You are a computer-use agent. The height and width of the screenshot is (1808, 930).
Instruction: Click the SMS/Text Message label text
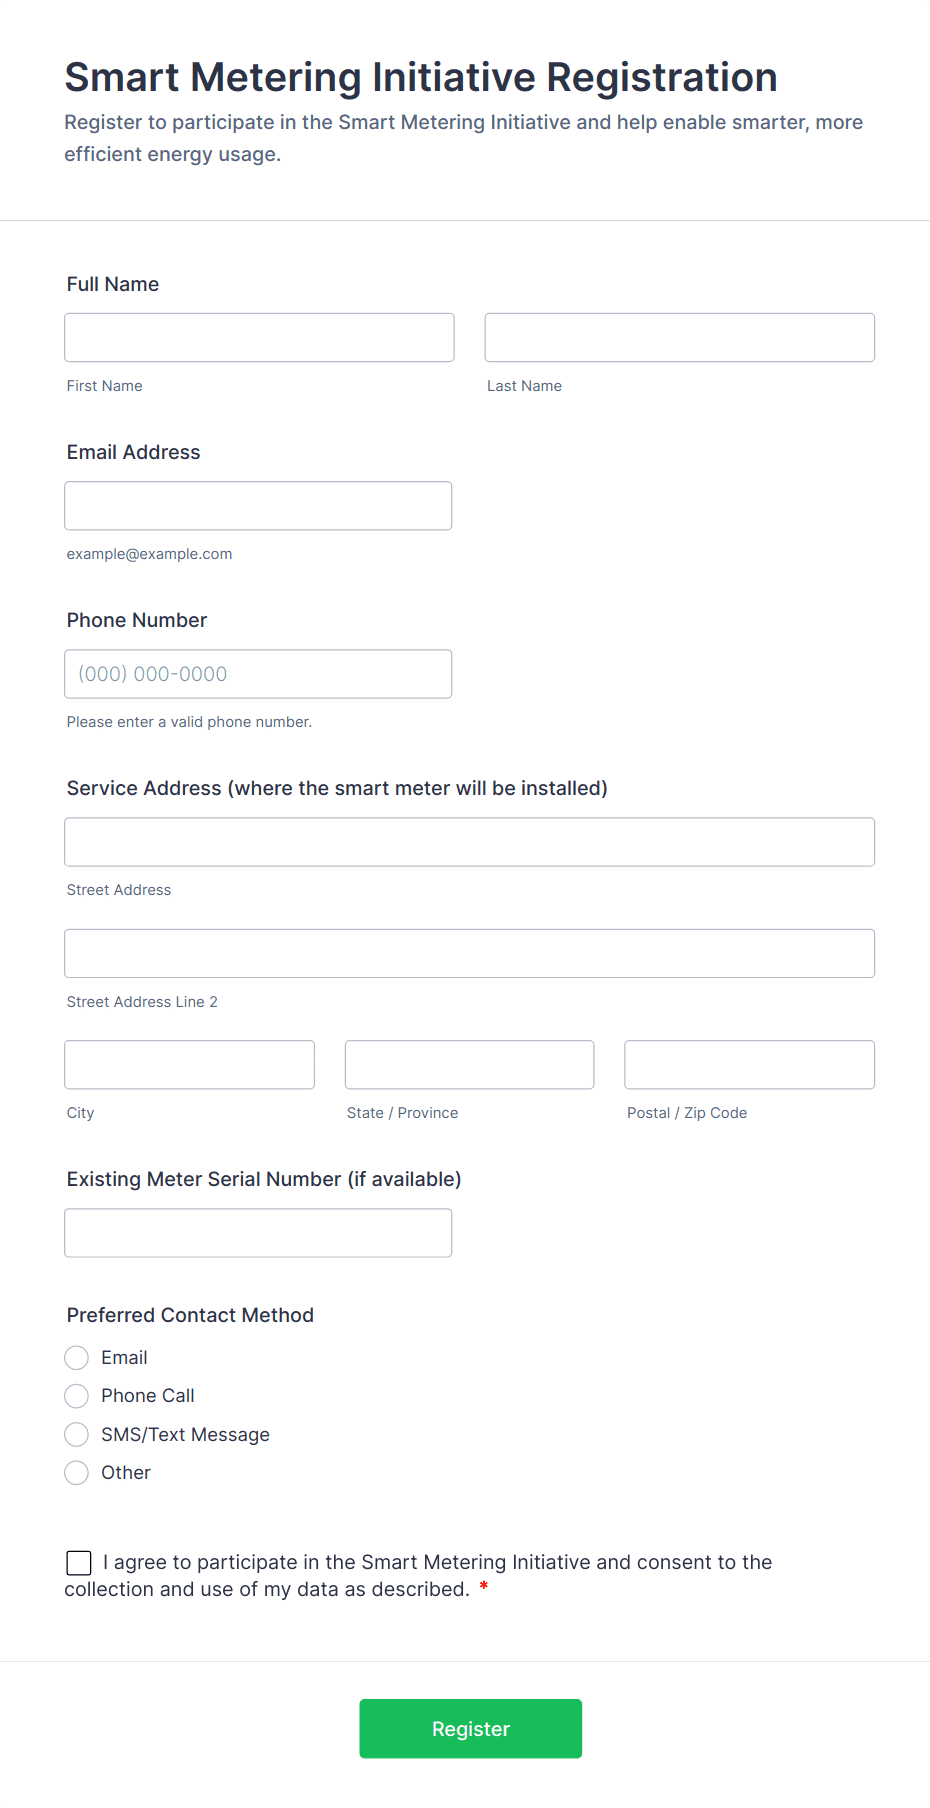pyautogui.click(x=185, y=1434)
